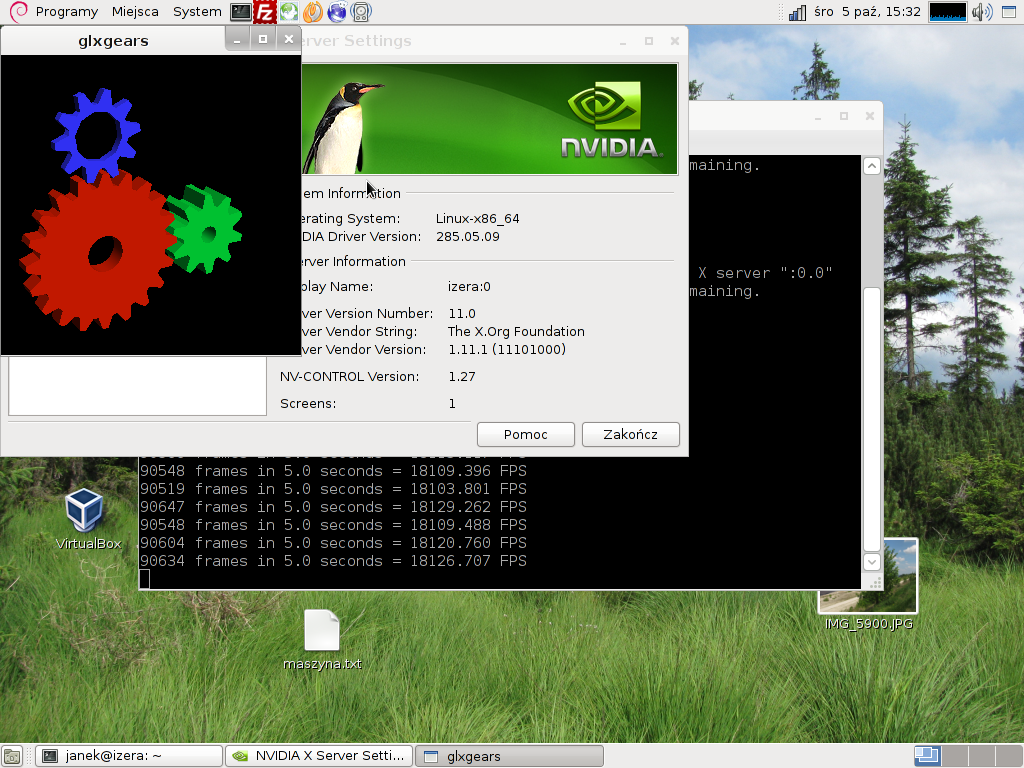This screenshot has height=768, width=1024.
Task: Switch to the third workspace in pager
Action: (982, 756)
